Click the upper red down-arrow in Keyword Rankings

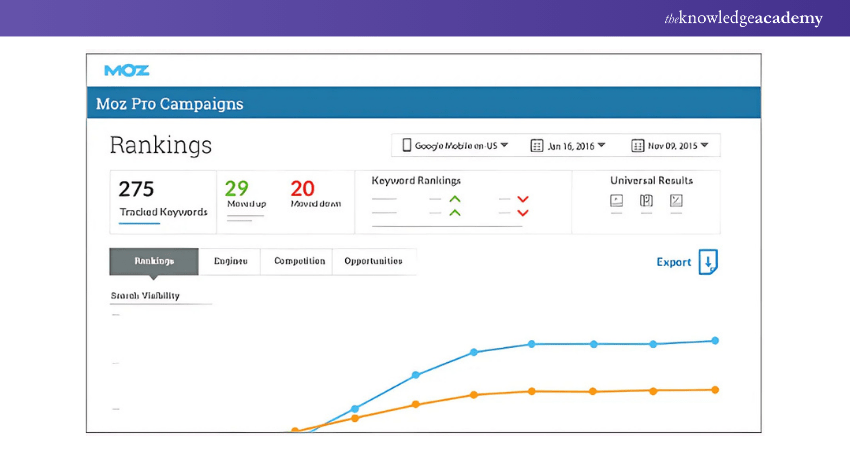click(522, 199)
